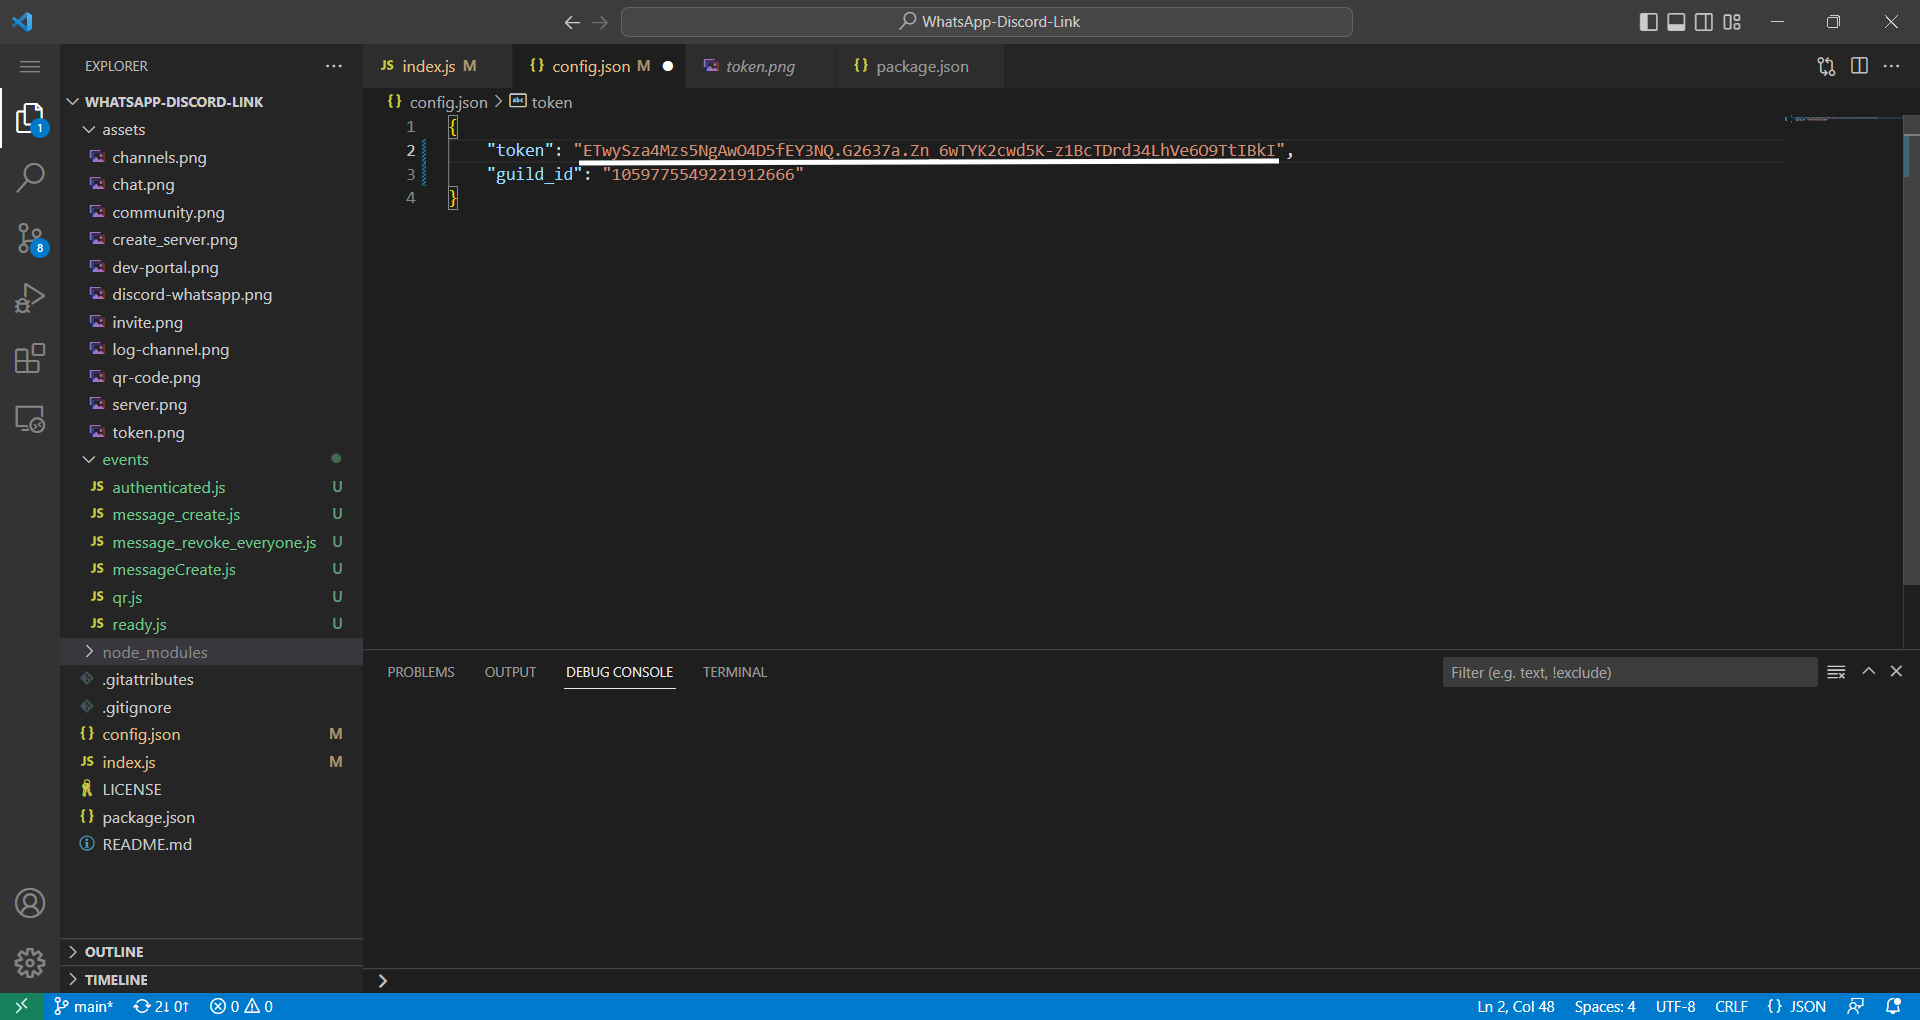Go forward with the navigation arrow
Viewport: 1920px width, 1020px height.
[600, 22]
